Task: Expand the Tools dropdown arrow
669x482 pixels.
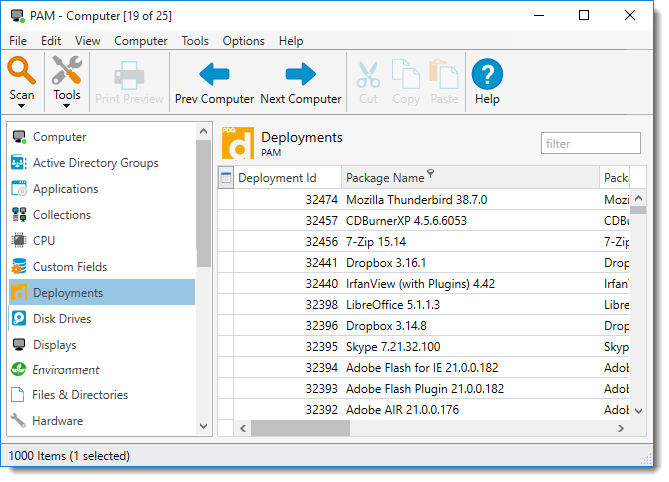Action: [x=66, y=106]
